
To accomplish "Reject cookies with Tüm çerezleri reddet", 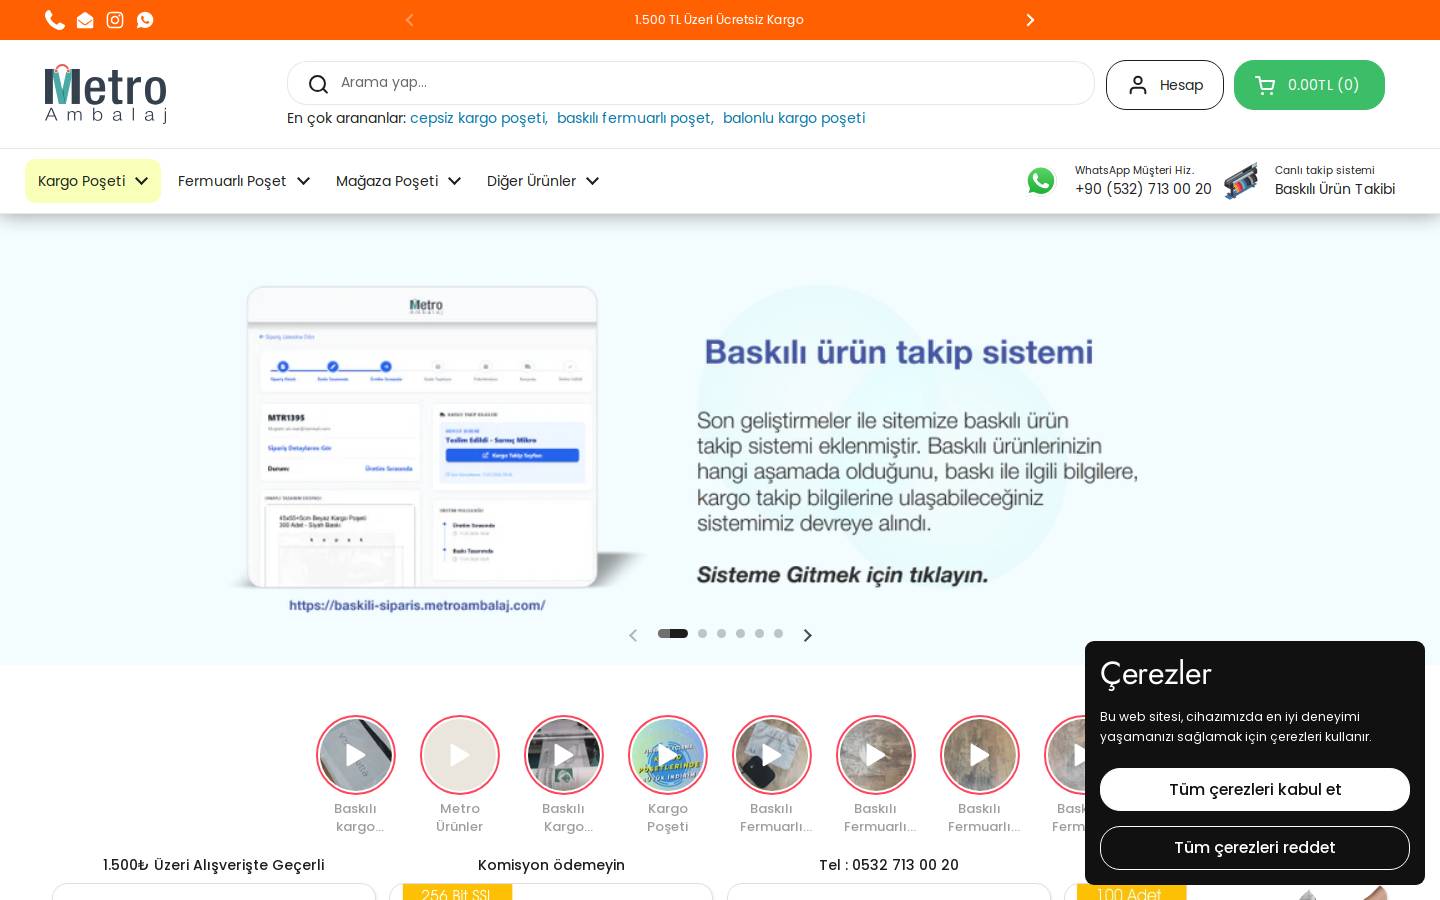I will (1255, 848).
